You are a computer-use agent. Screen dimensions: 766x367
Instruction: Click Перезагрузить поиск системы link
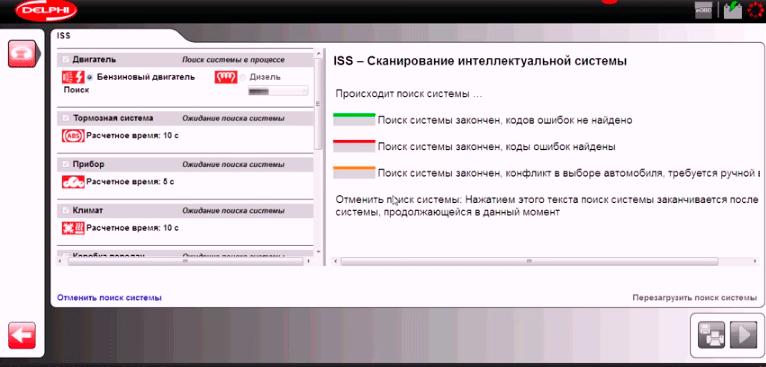coord(695,298)
